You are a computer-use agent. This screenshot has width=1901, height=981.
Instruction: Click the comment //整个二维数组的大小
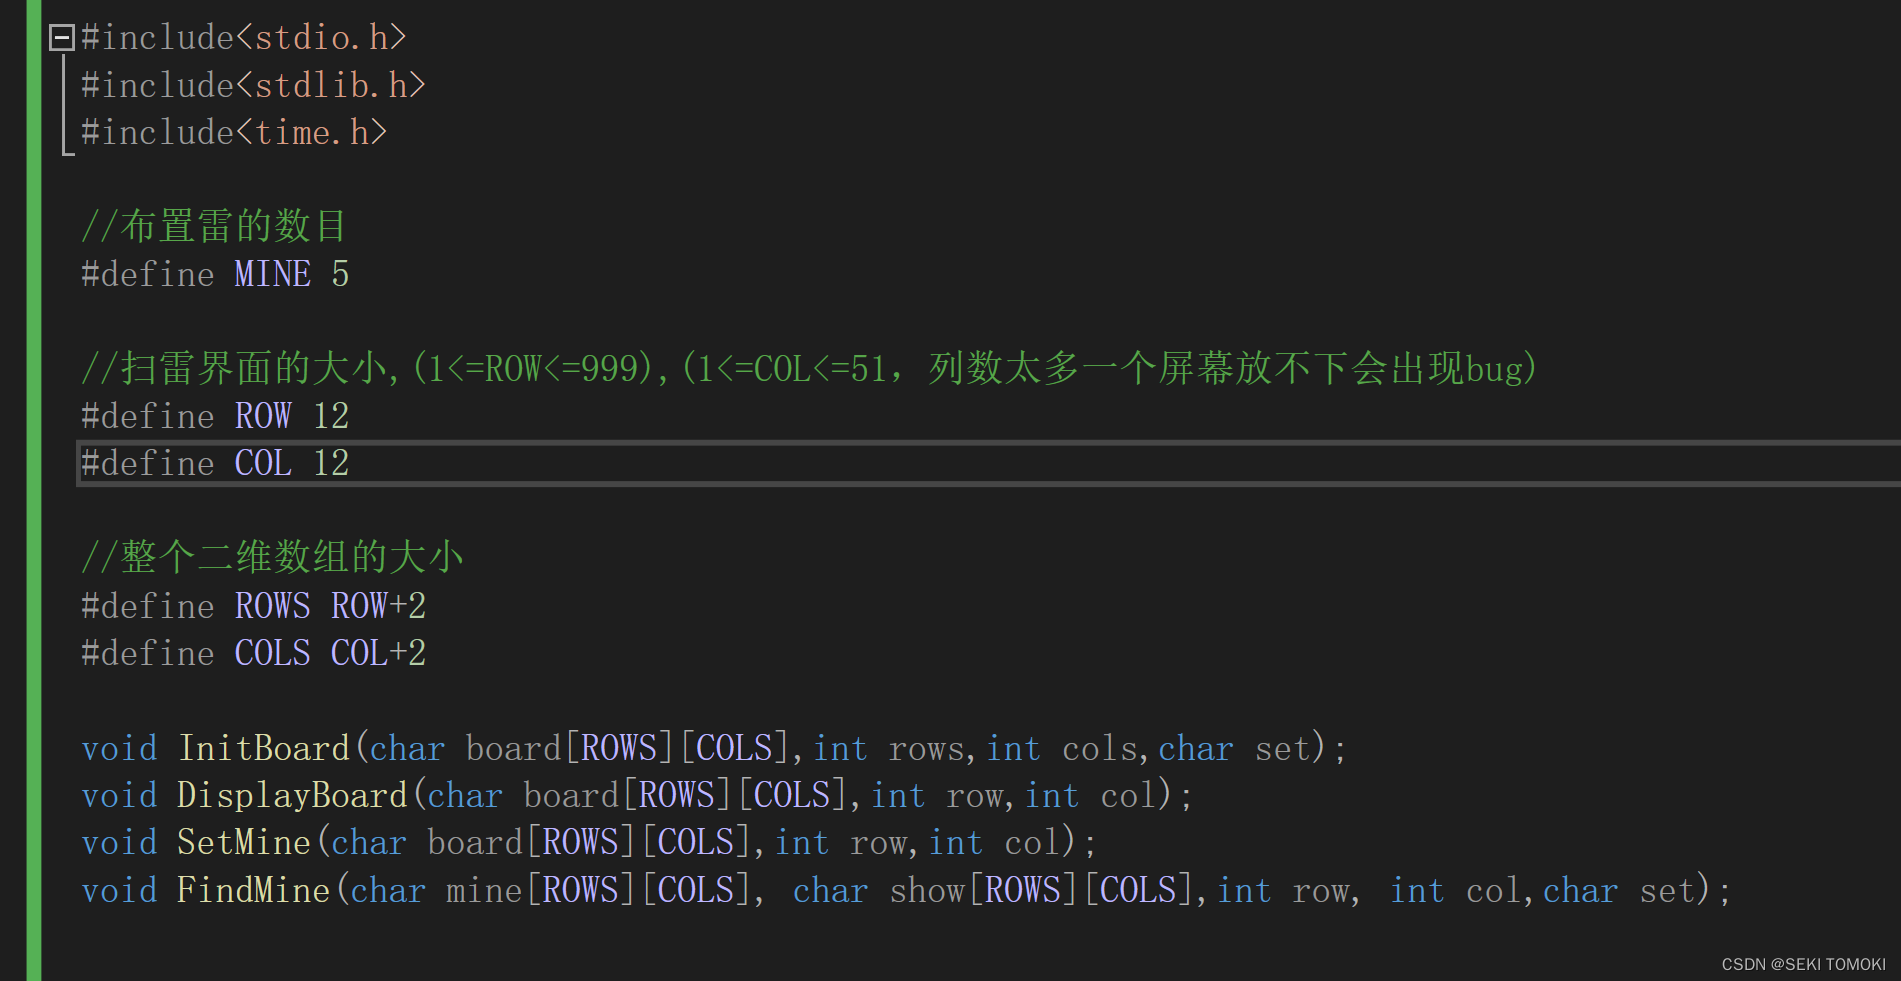[x=272, y=557]
